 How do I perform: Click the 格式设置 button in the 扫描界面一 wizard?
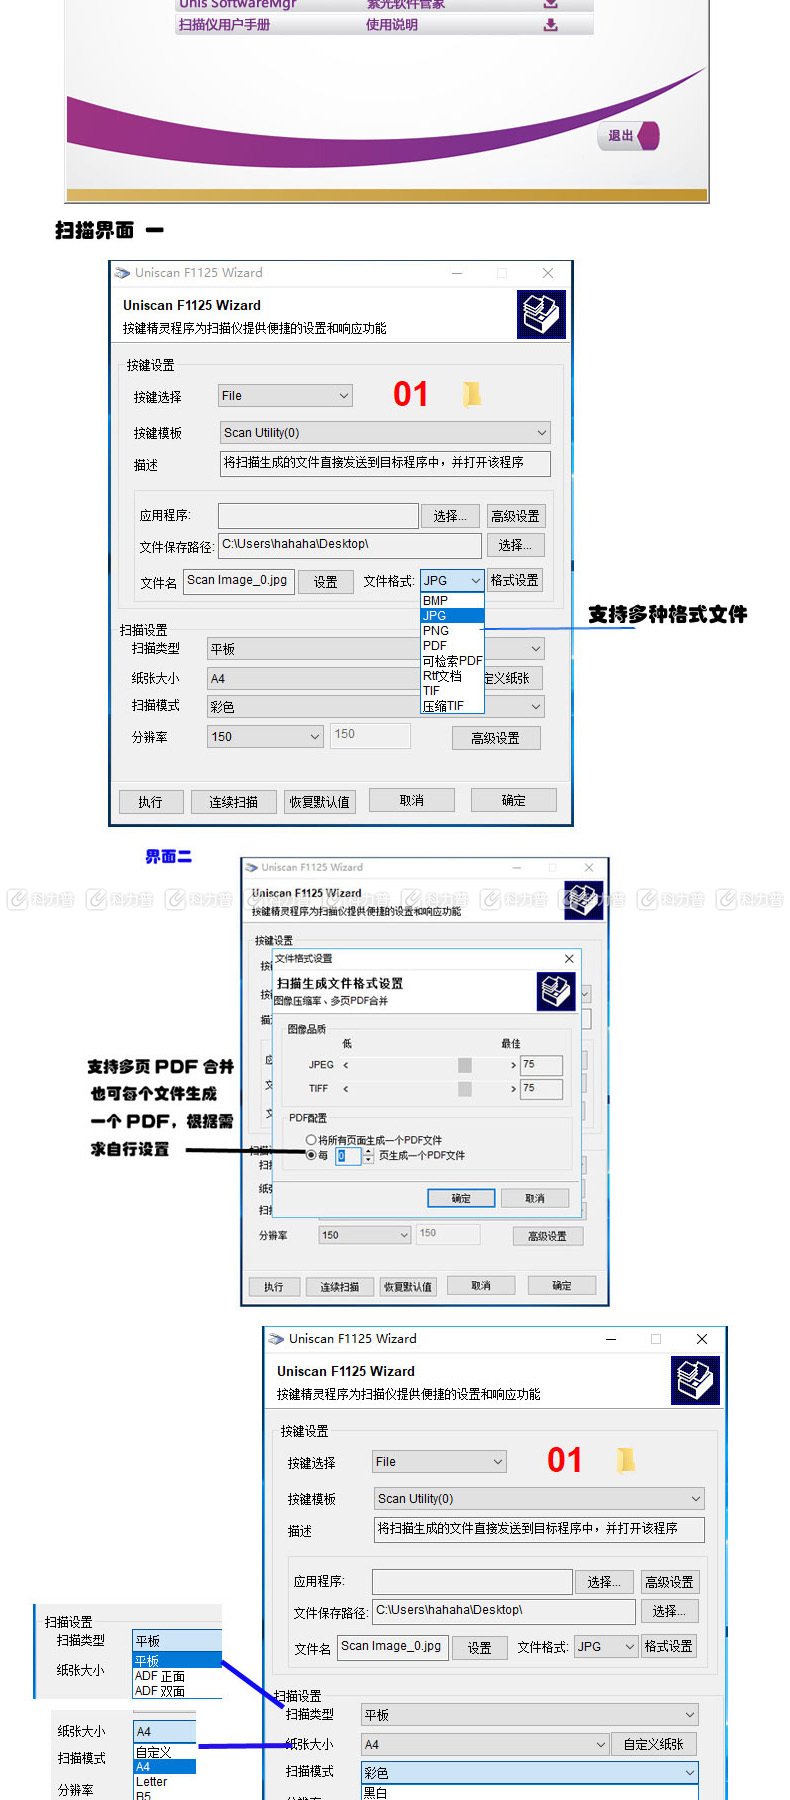[x=515, y=580]
